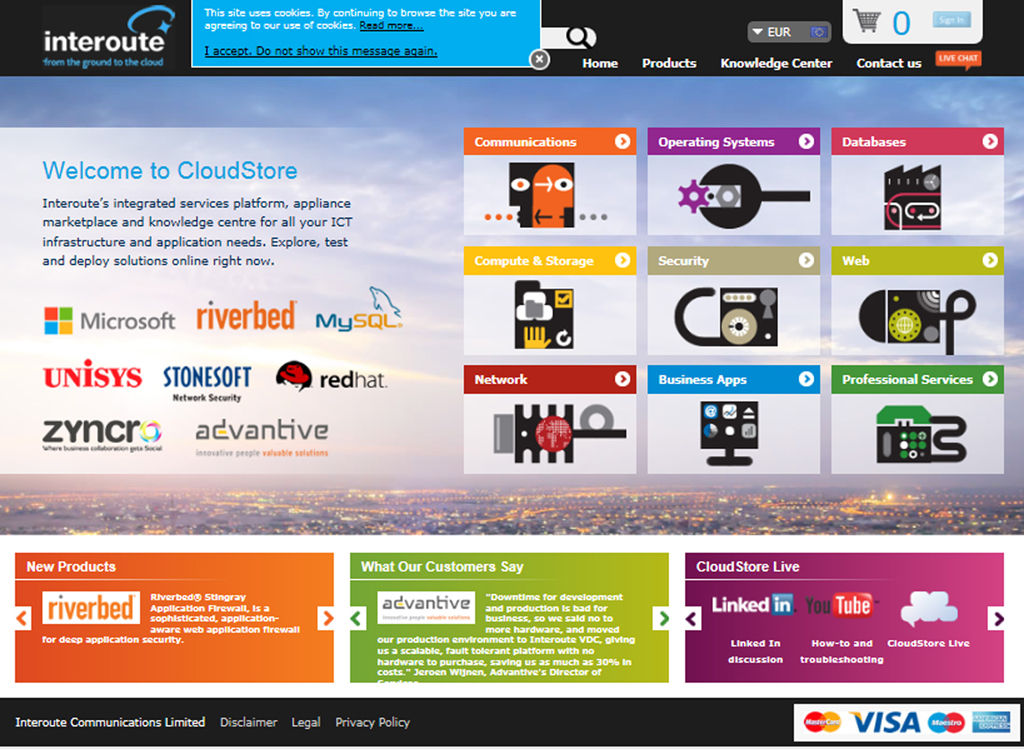Close the cookie notice banner
This screenshot has height=749, width=1024.
pyautogui.click(x=539, y=60)
